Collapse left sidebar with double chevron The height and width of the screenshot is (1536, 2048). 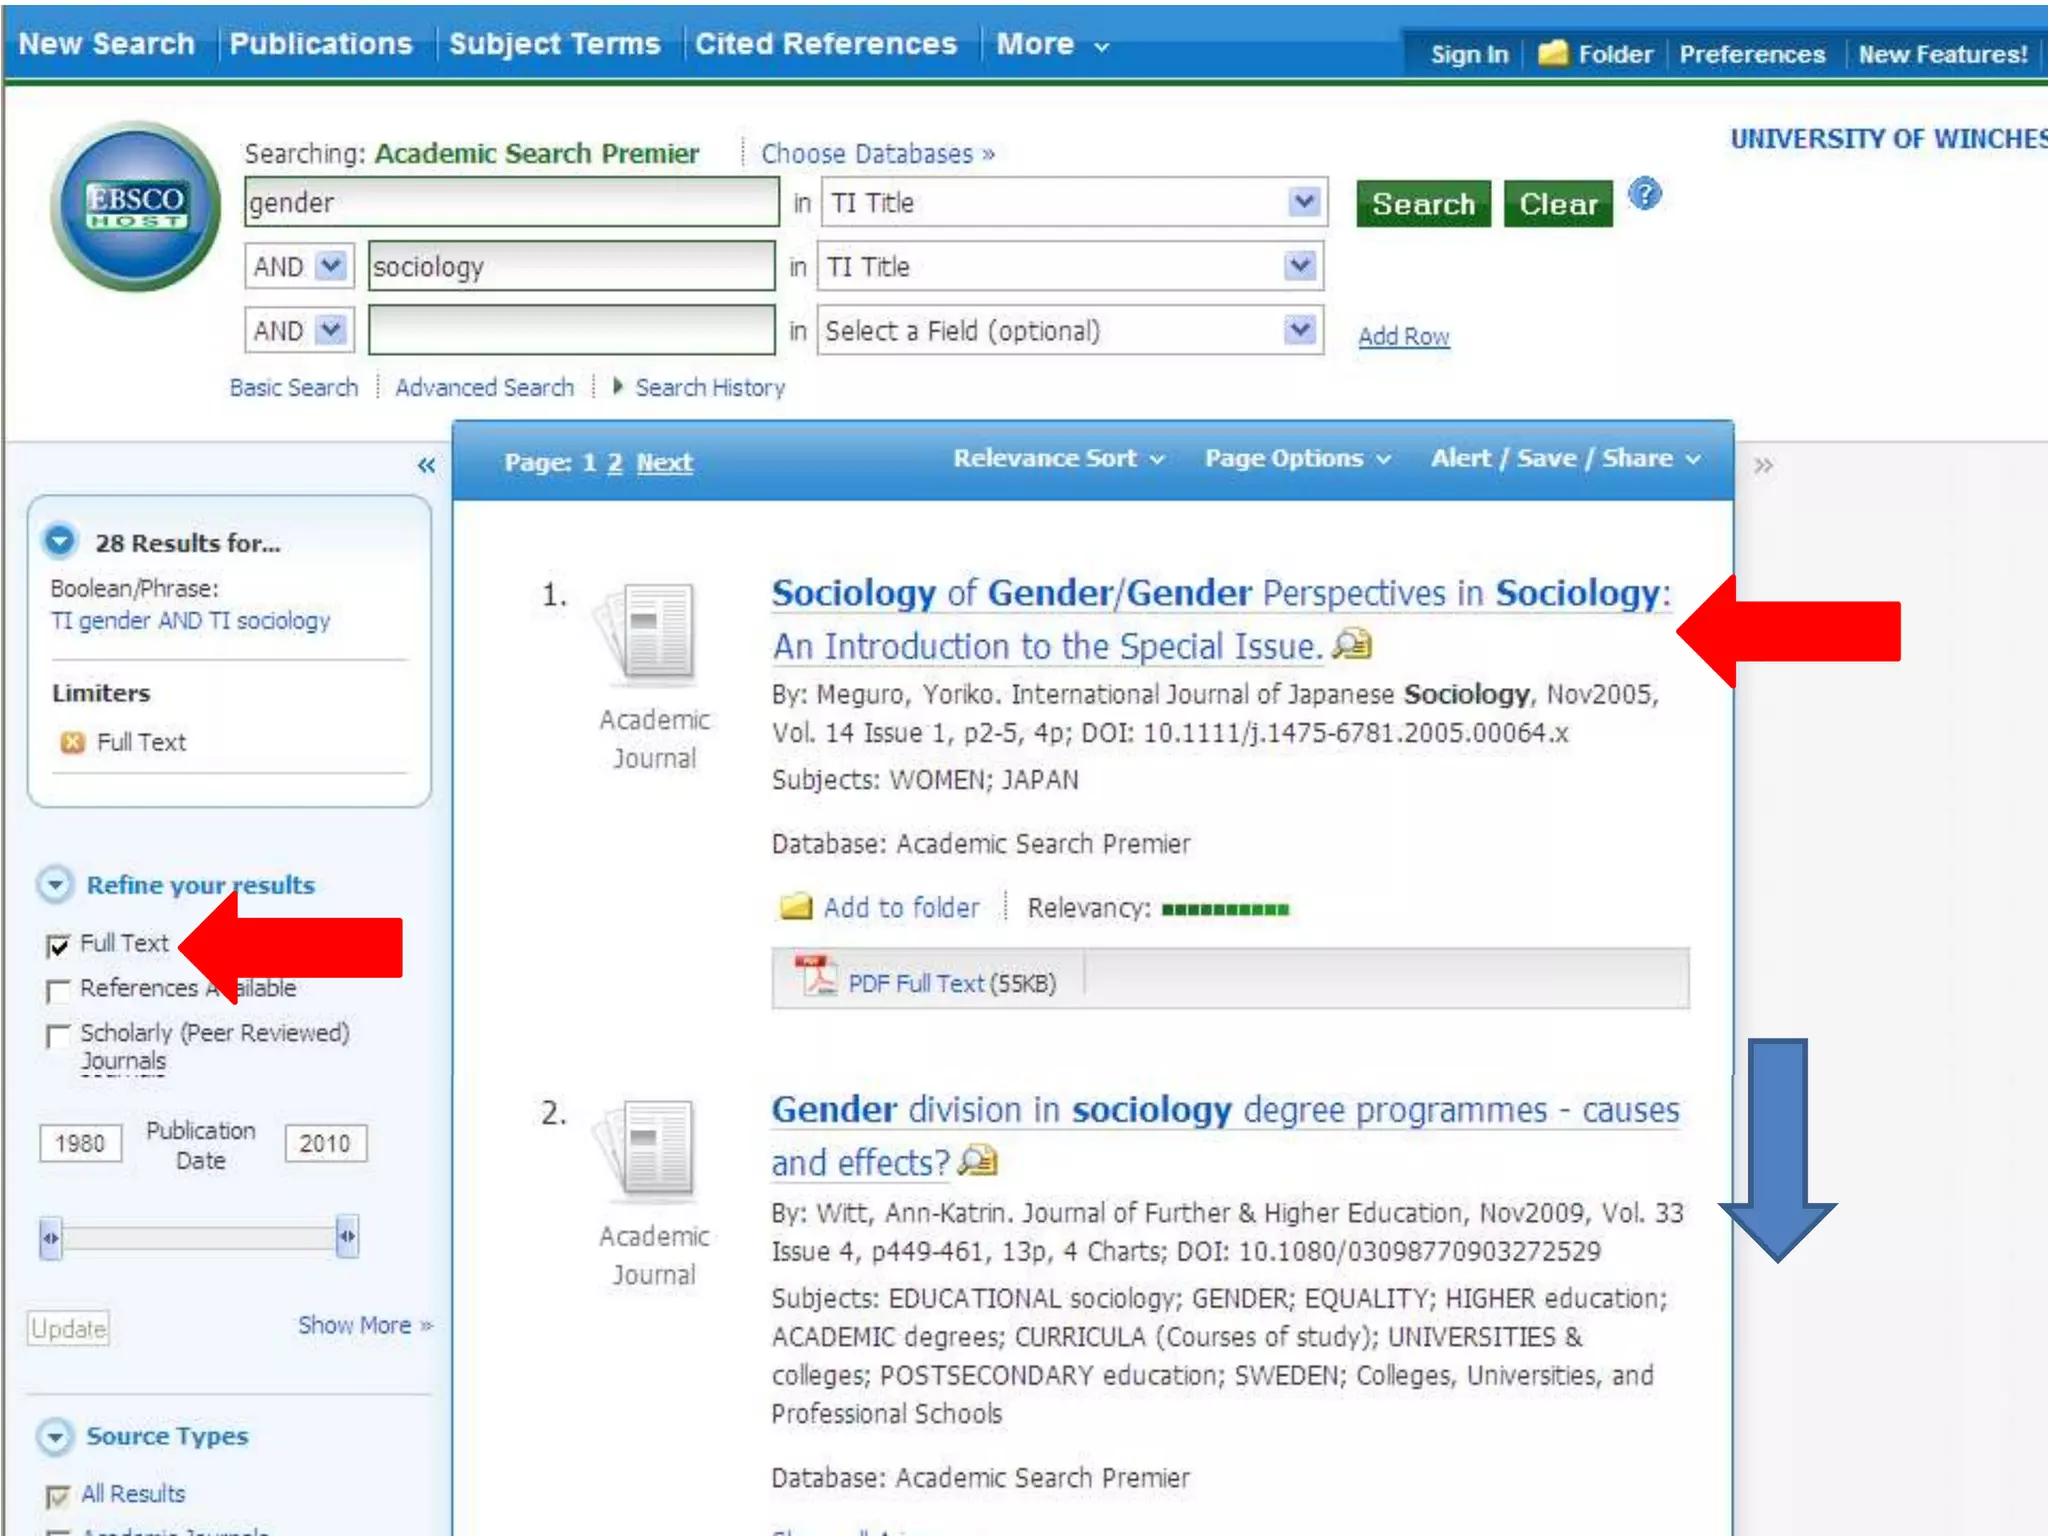pos(426,465)
